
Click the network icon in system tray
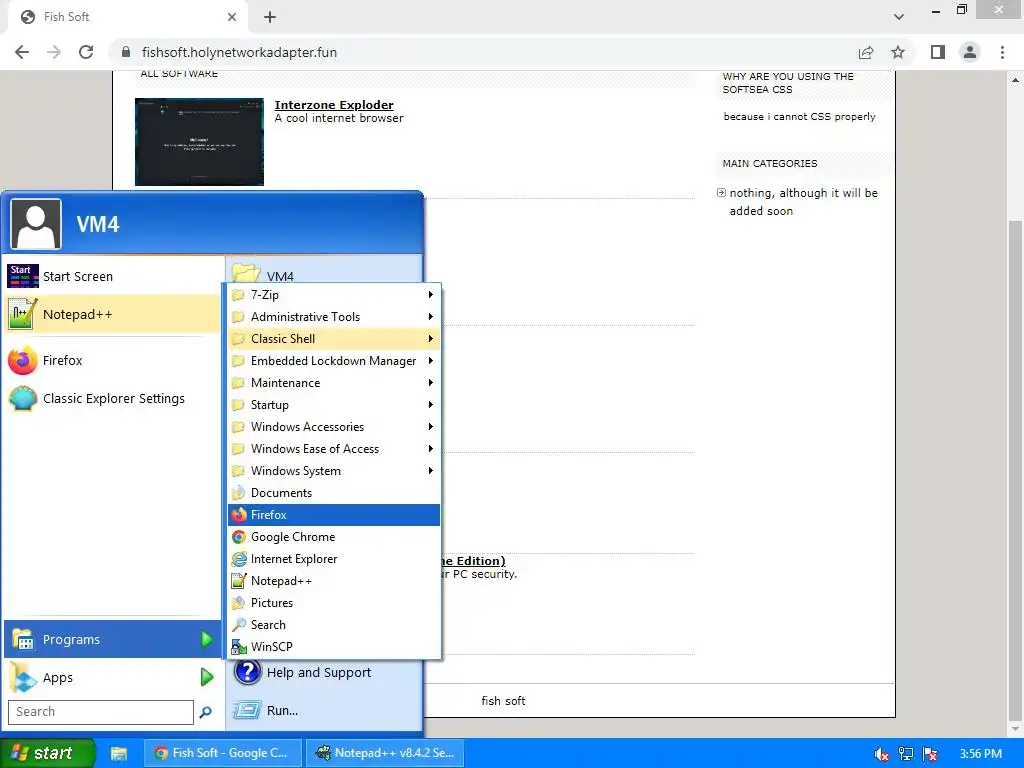(906, 754)
